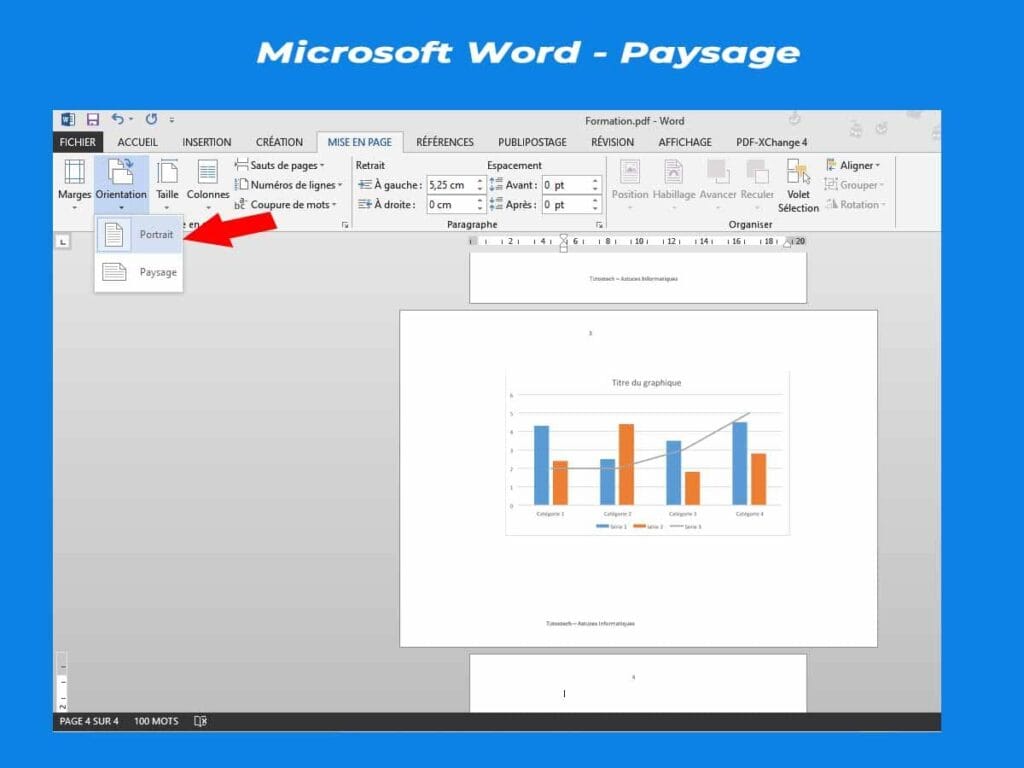This screenshot has height=768, width=1024.
Task: Click the Undo arrow icon
Action: click(118, 120)
